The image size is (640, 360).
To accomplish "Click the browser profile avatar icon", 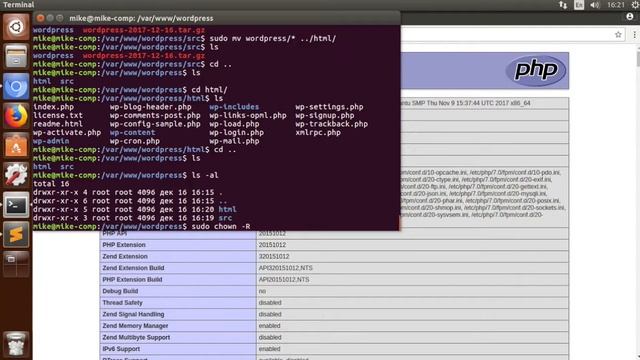I will click(630, 16).
